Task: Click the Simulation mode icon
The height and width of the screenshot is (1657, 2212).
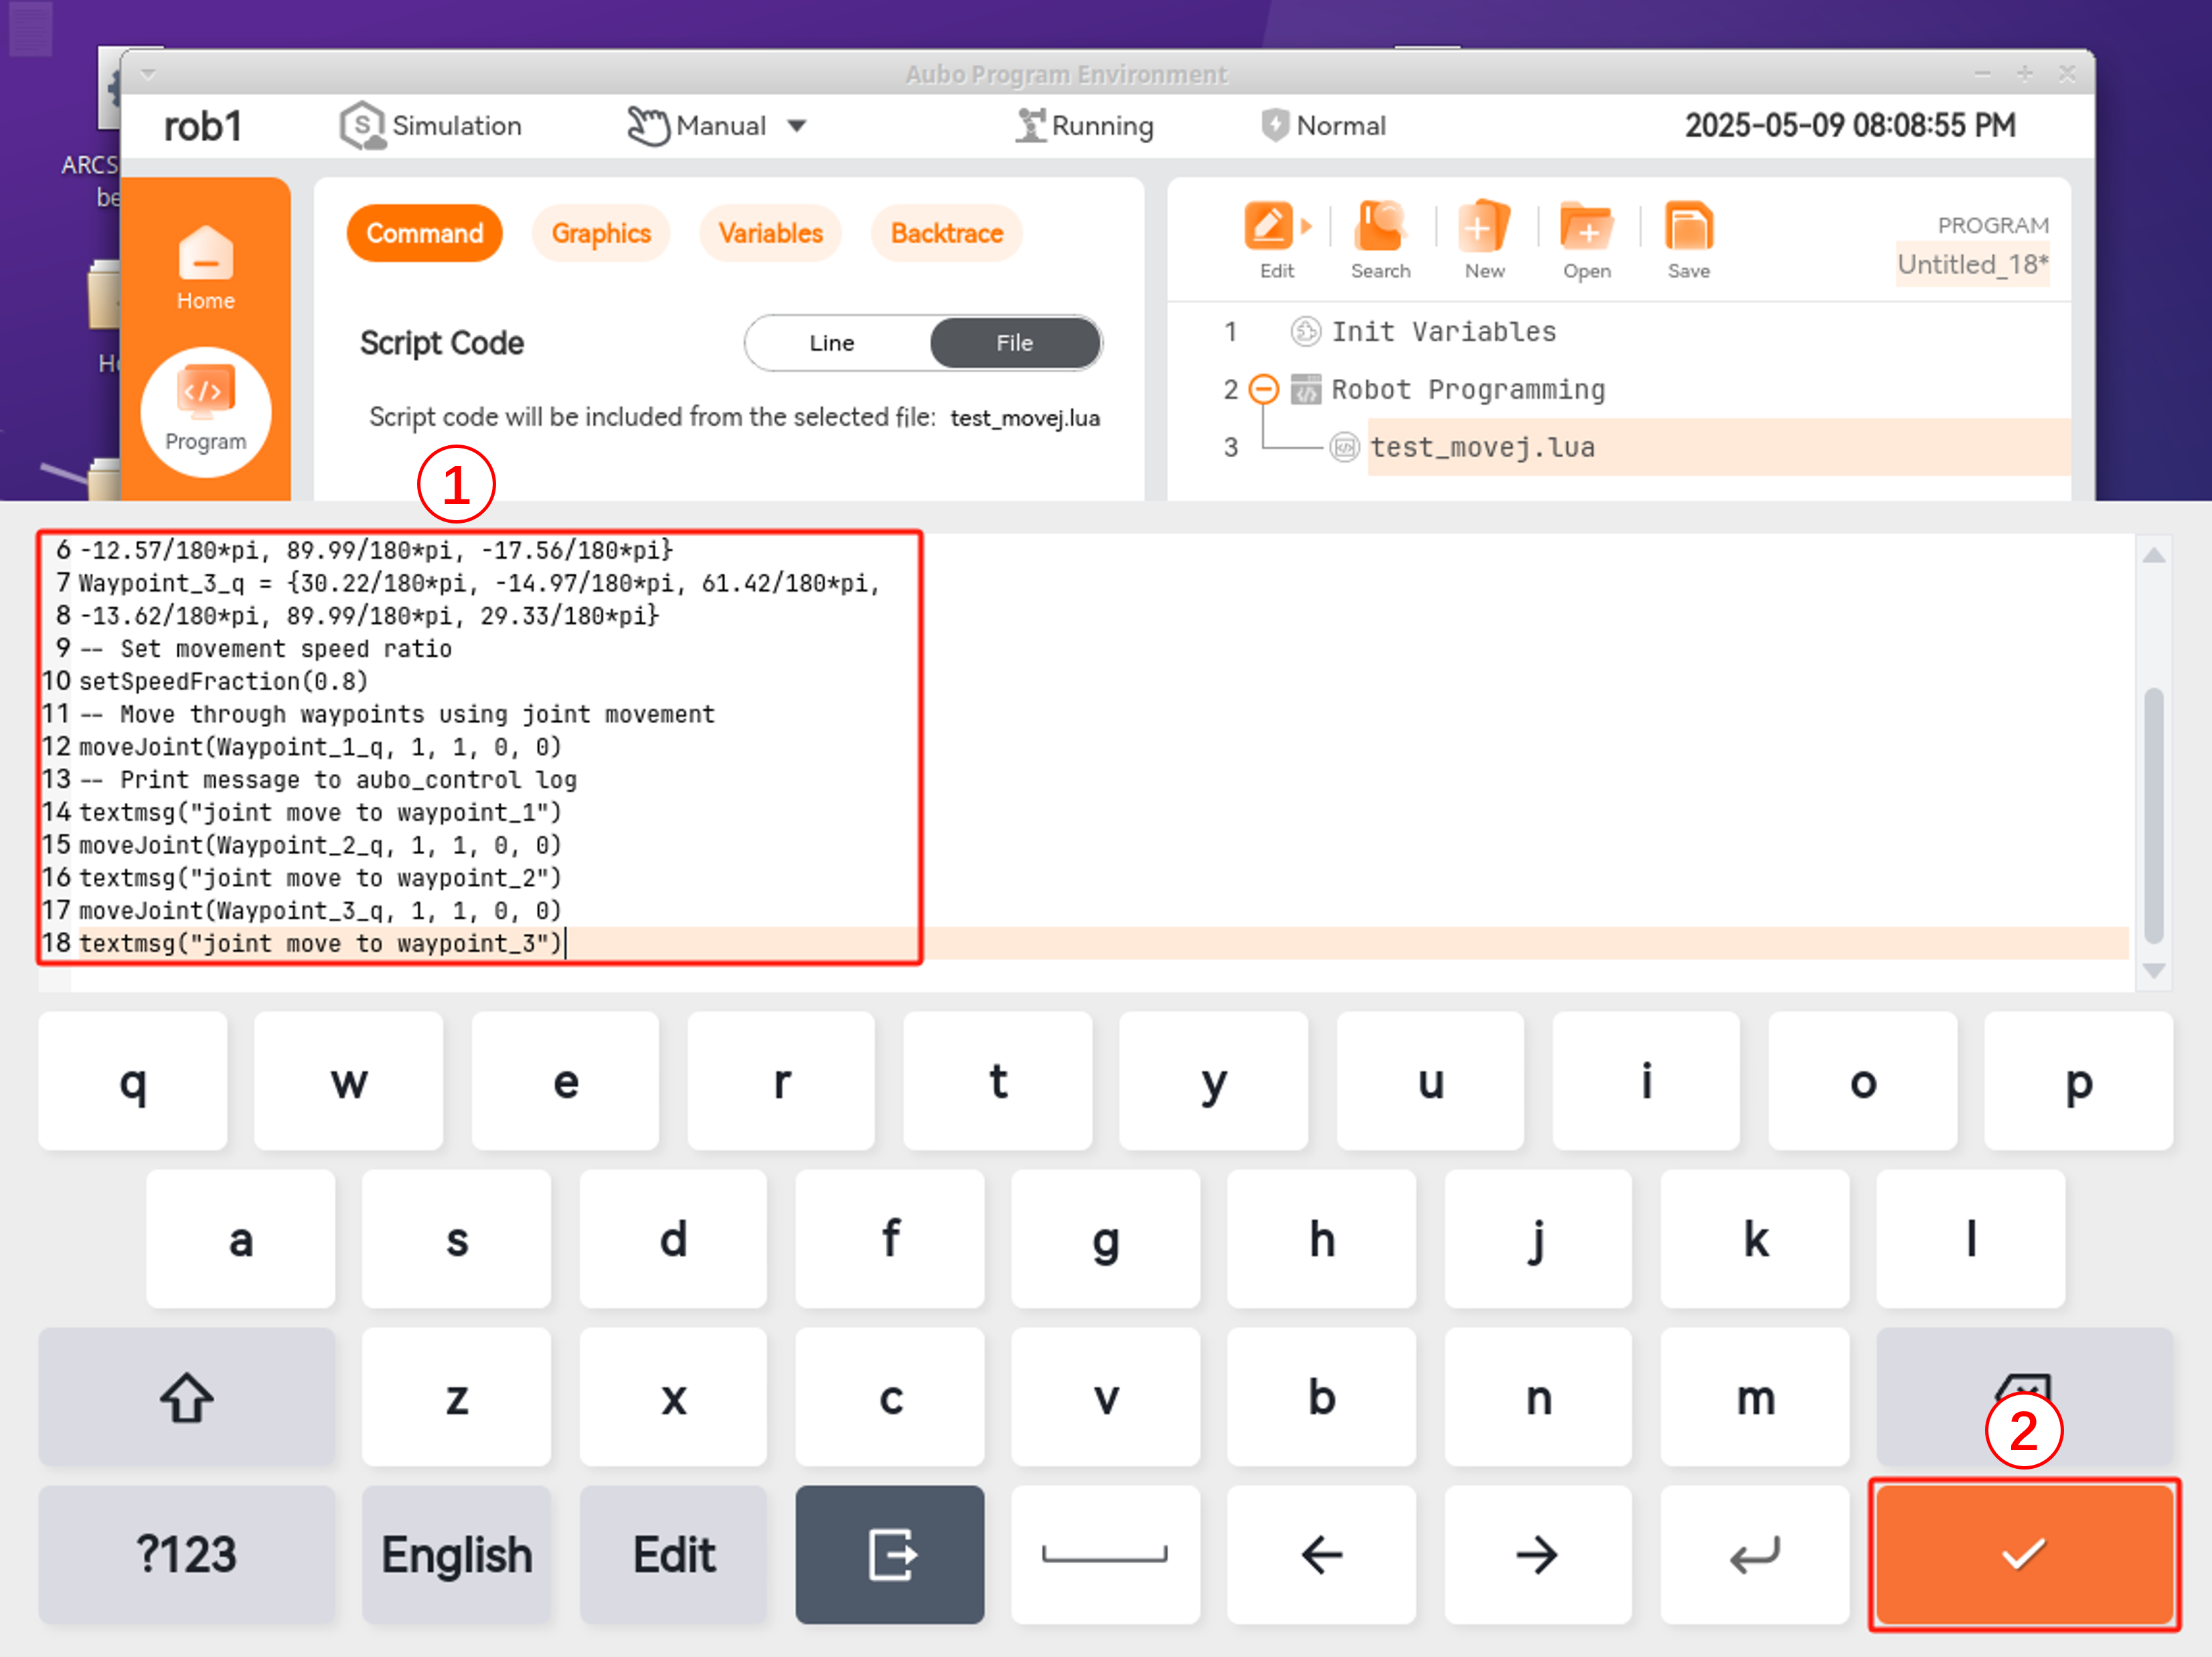Action: coord(362,126)
